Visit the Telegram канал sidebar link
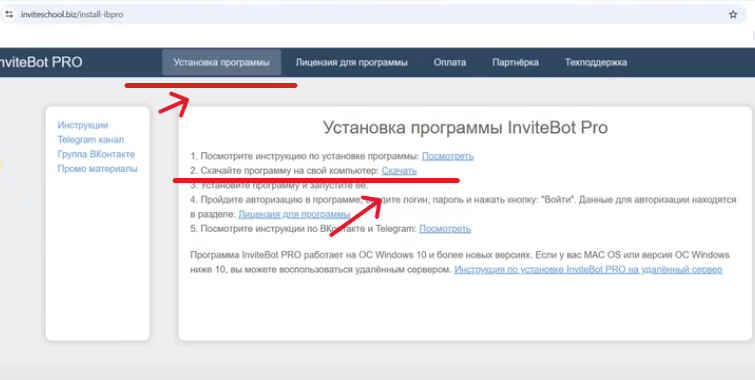Viewport: 755px width, 380px height. pos(91,140)
